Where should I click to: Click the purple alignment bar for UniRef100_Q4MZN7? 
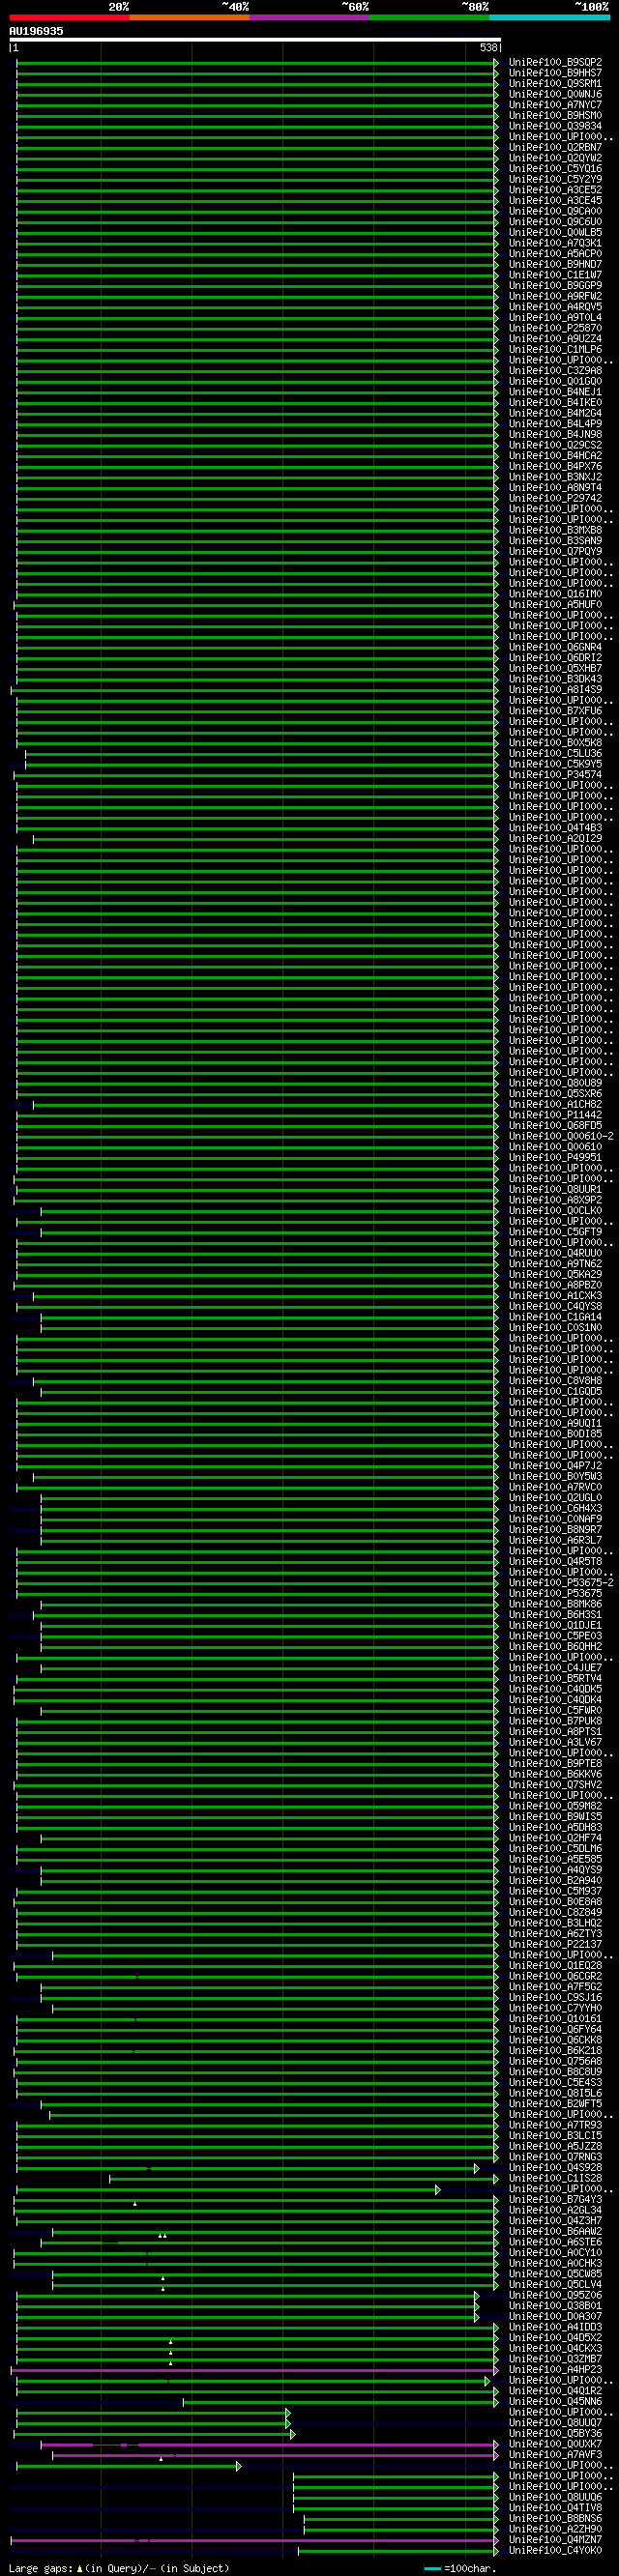[254, 2540]
